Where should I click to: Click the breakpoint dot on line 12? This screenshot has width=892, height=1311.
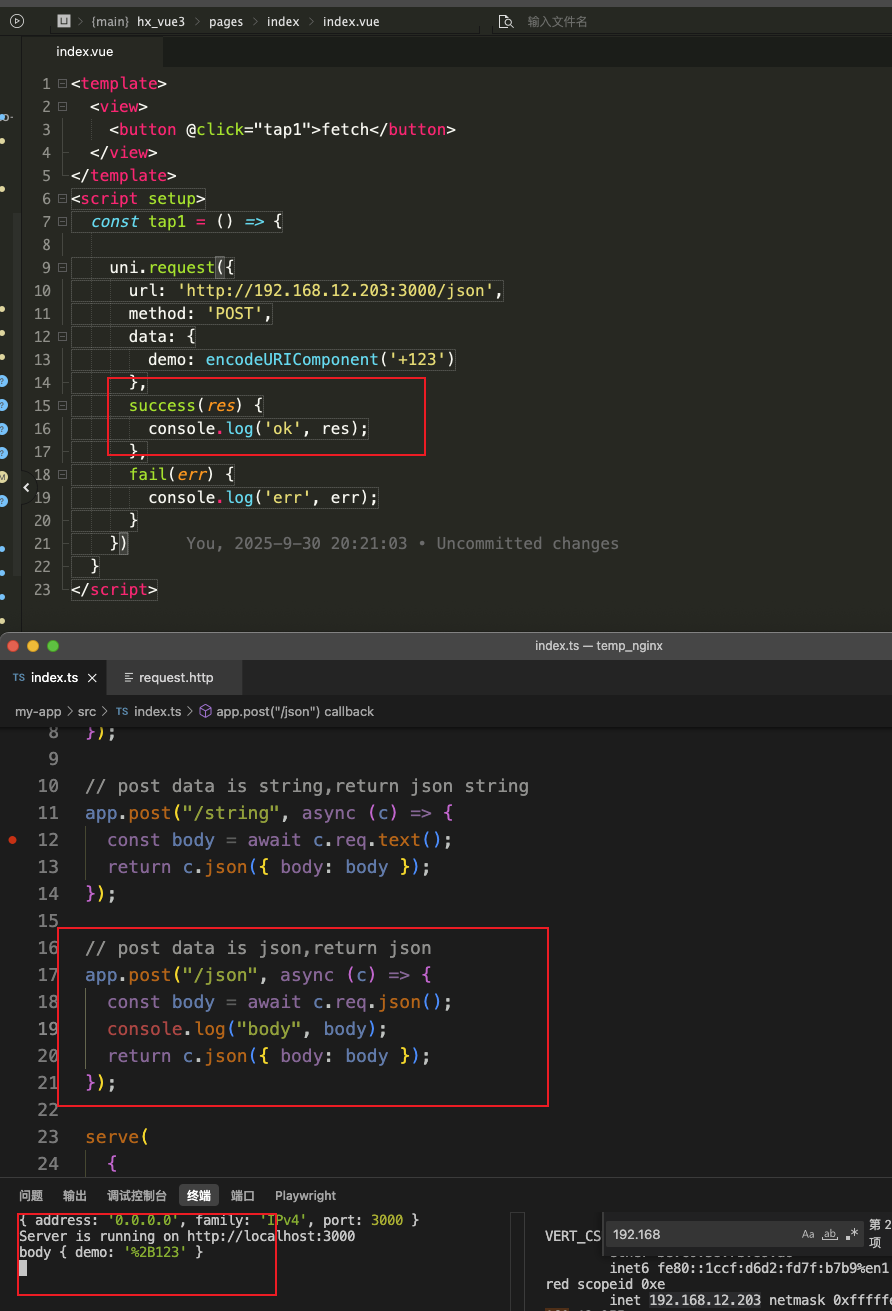(x=12, y=840)
